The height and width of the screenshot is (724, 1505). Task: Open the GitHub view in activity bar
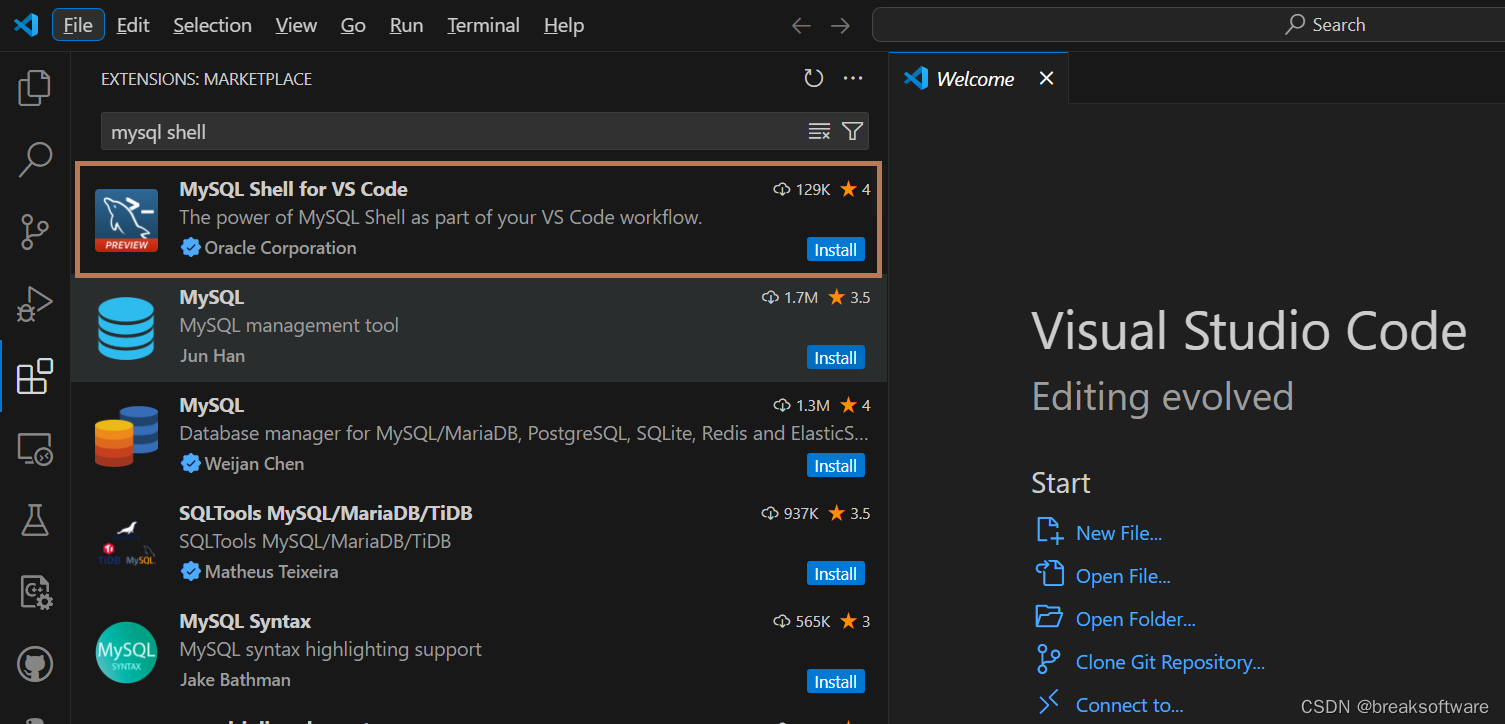pos(35,664)
